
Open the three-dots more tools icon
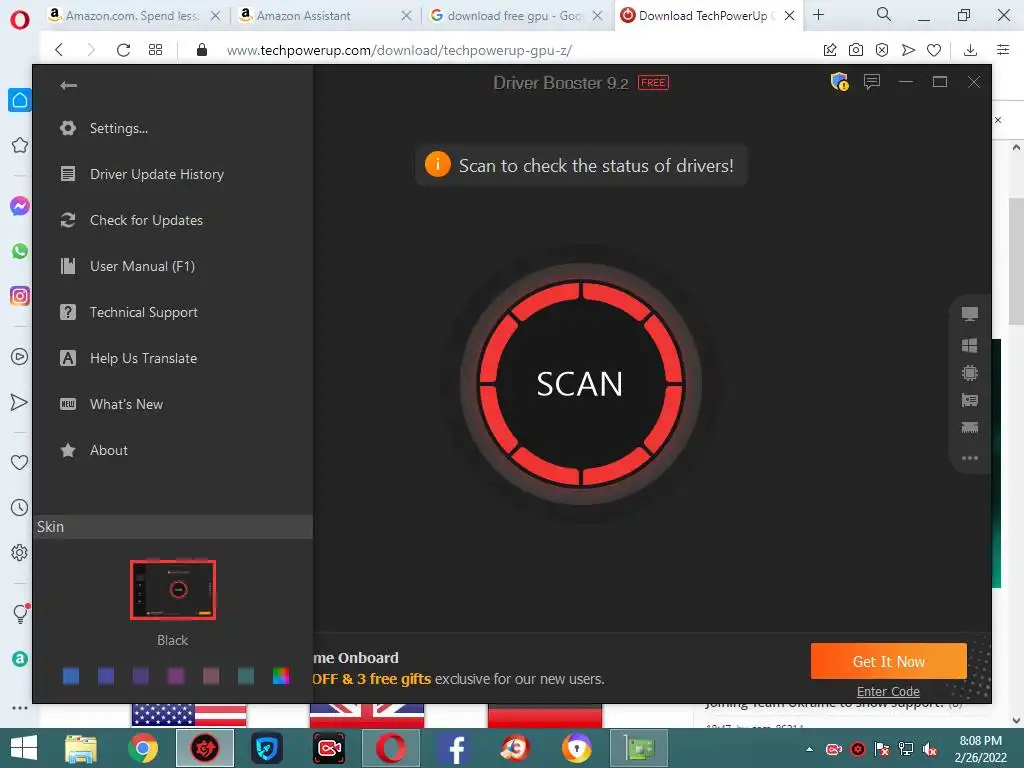(970, 458)
